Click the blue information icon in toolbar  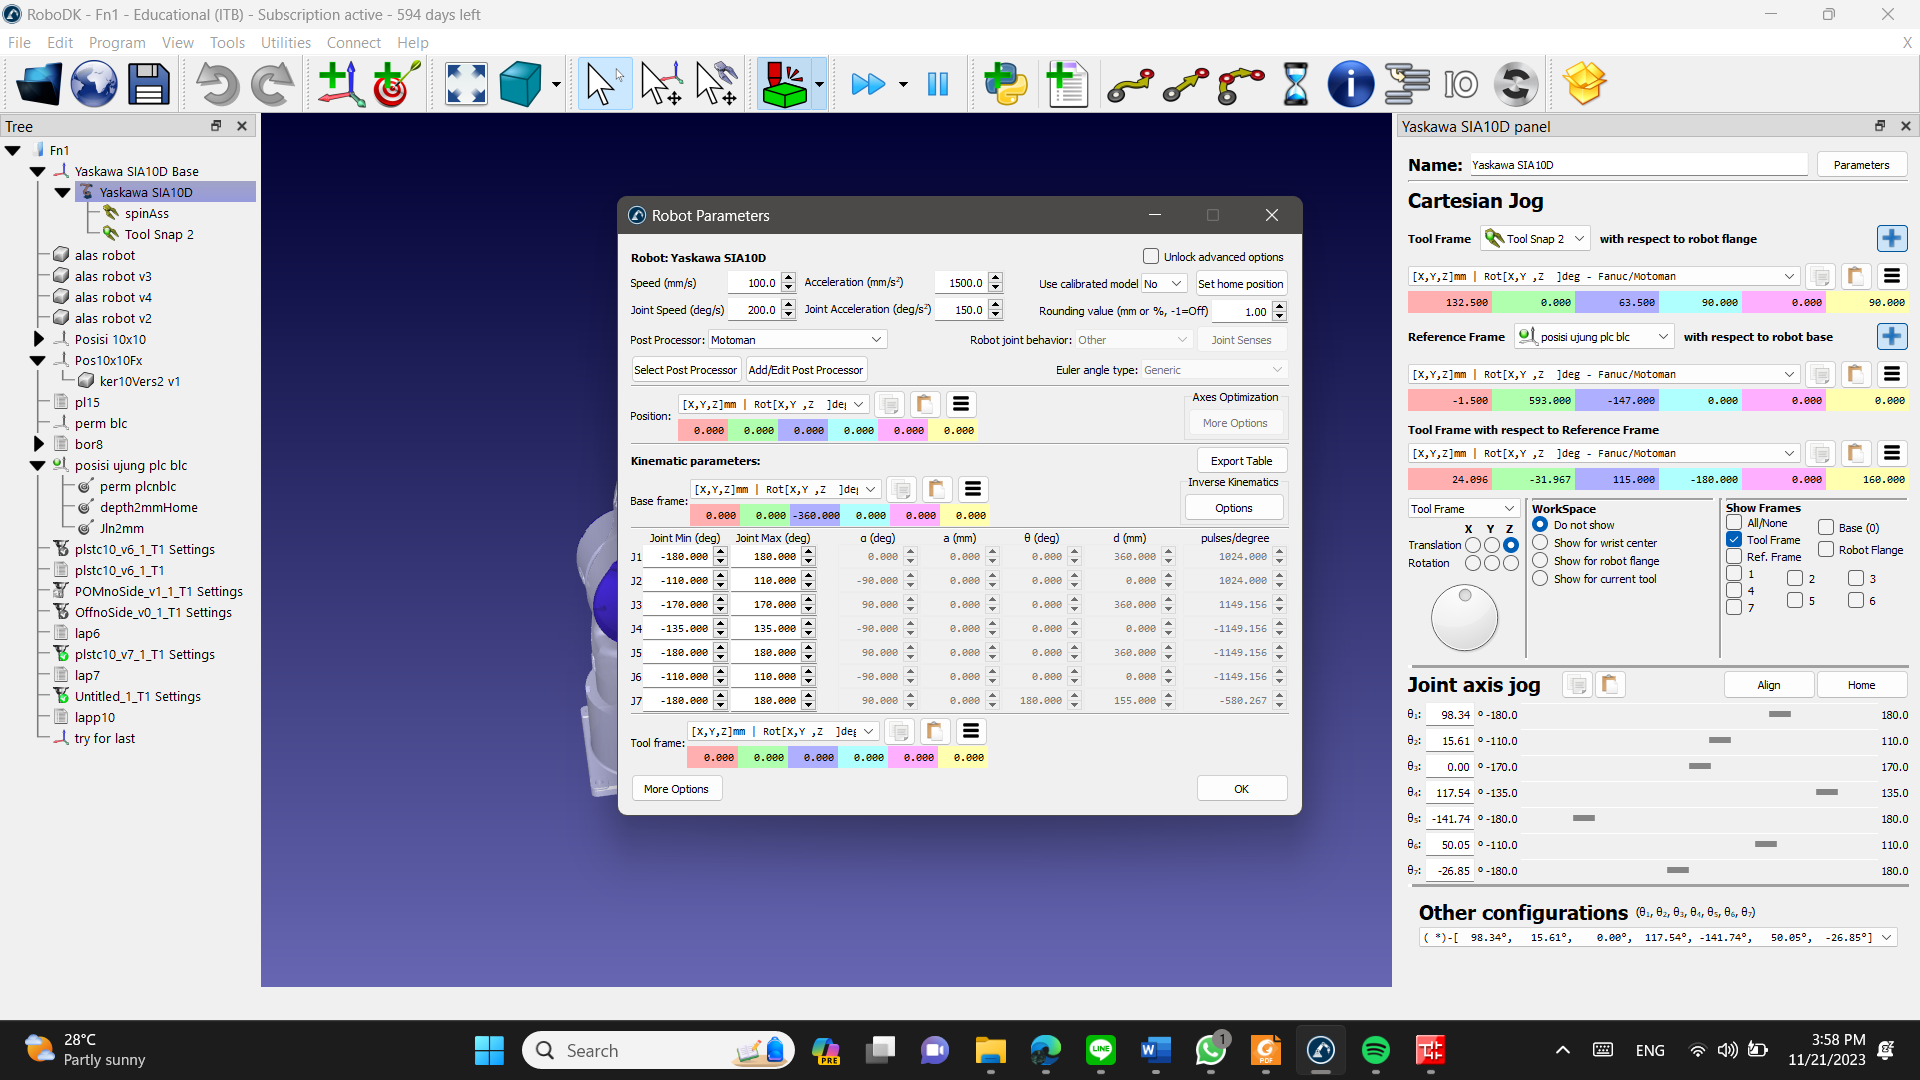pyautogui.click(x=1350, y=84)
